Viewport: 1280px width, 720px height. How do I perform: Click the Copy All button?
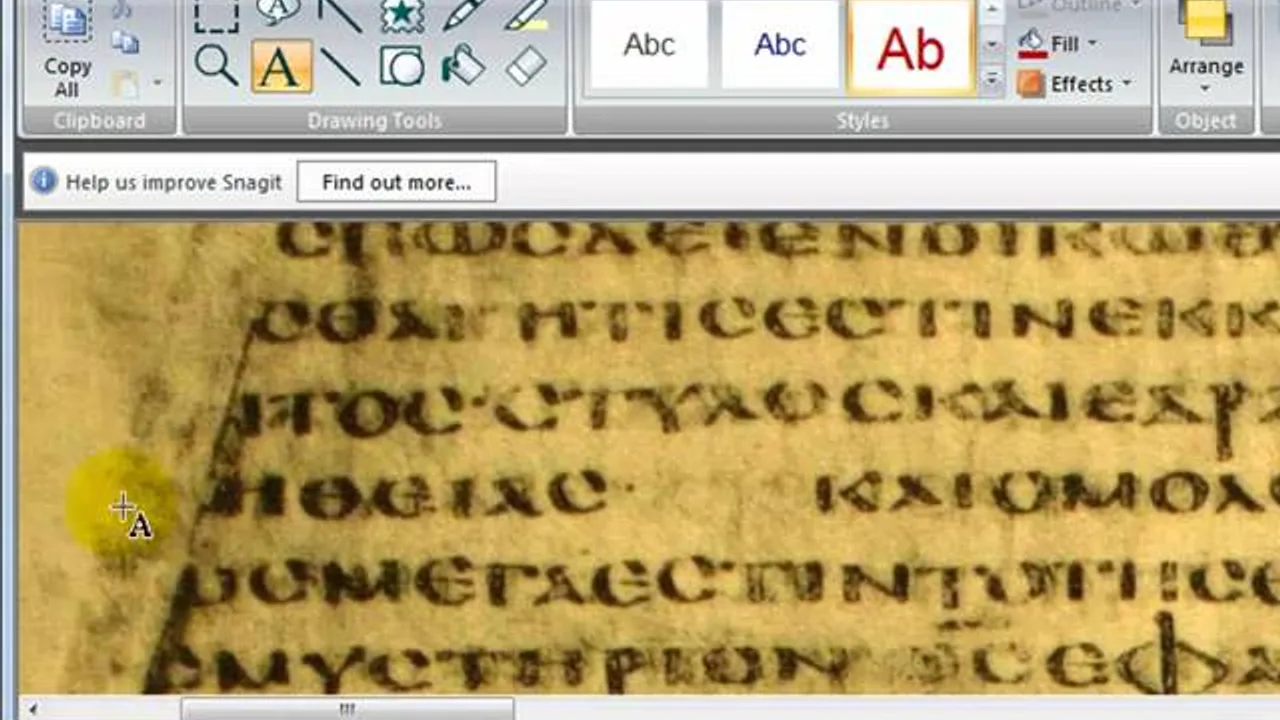67,50
